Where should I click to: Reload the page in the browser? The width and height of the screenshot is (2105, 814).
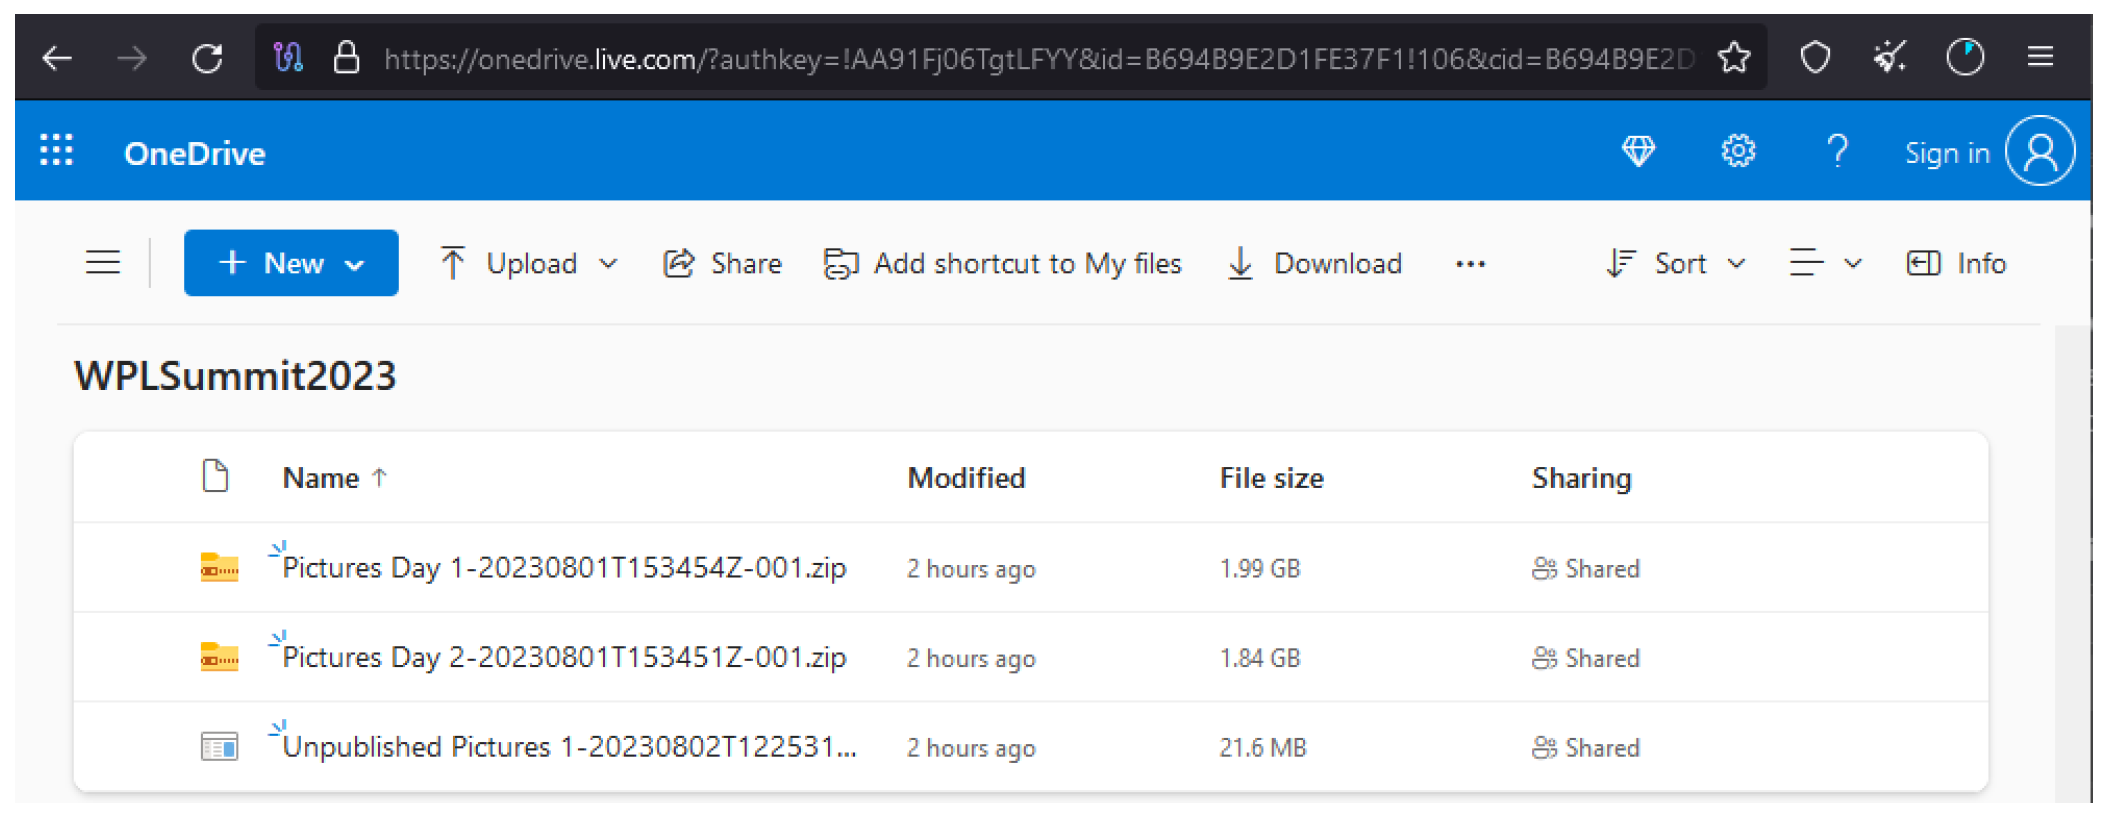coord(207,58)
